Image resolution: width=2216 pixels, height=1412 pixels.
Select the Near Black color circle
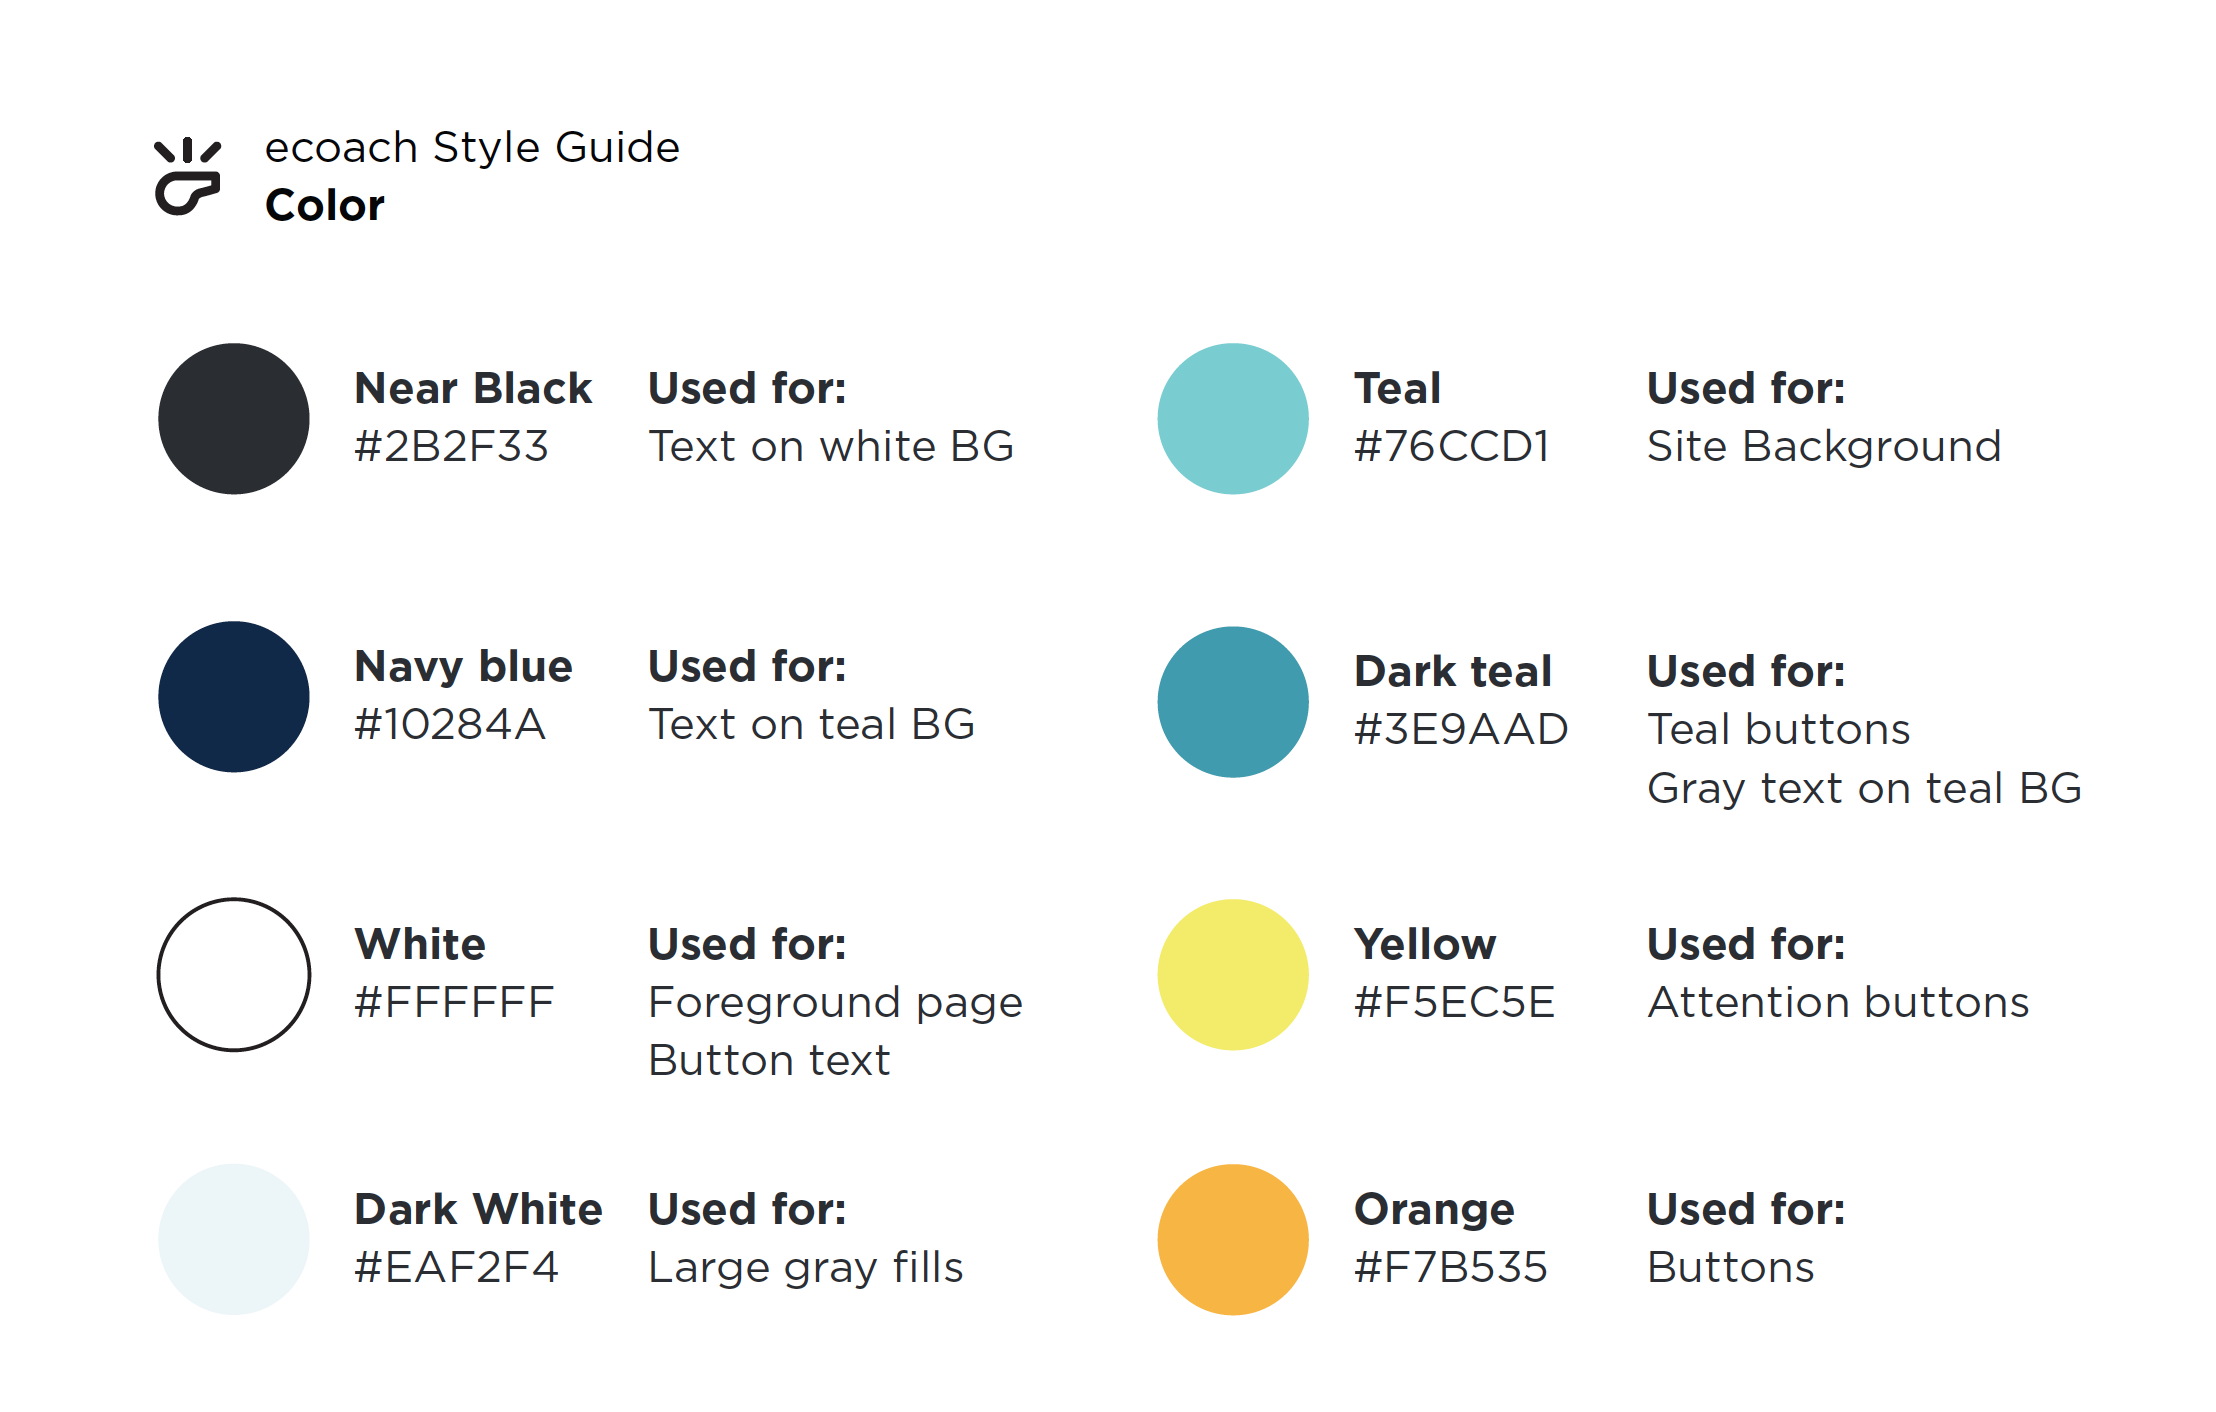coord(234,419)
